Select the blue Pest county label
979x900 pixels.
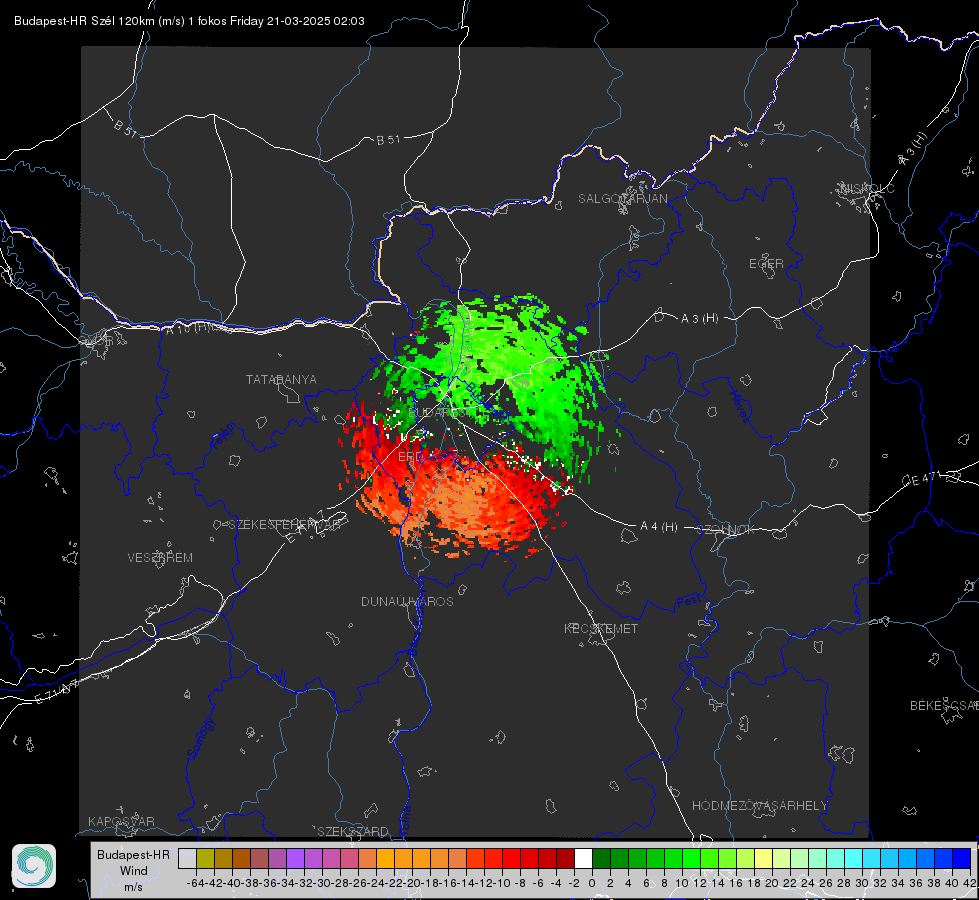689,602
